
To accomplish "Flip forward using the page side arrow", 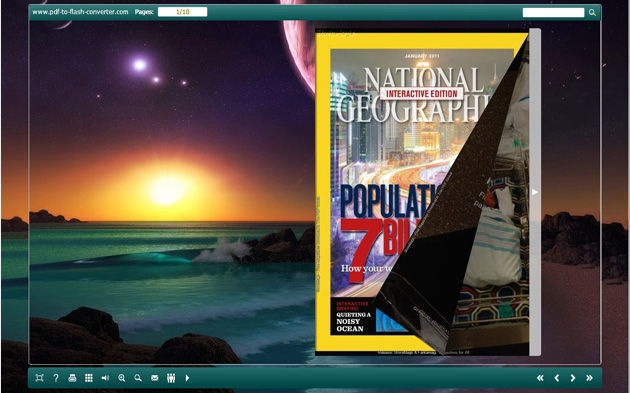I will (x=535, y=192).
